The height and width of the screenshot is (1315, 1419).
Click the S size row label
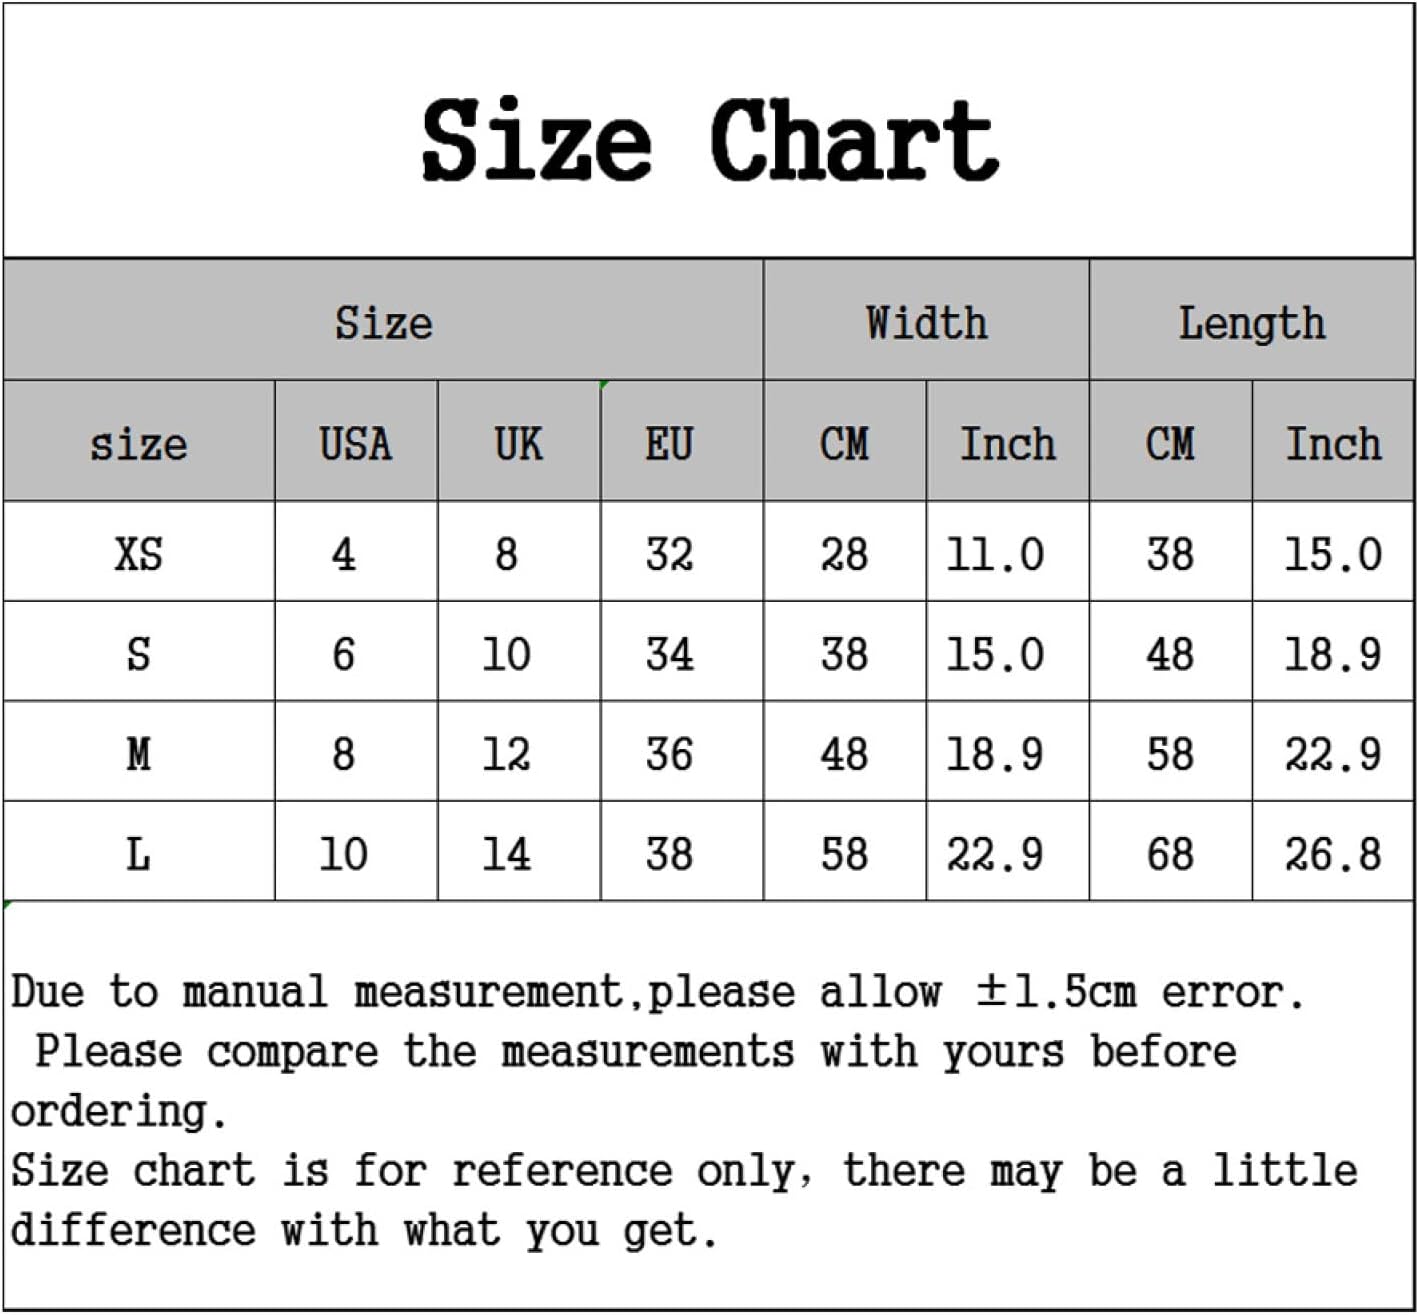[x=138, y=653]
